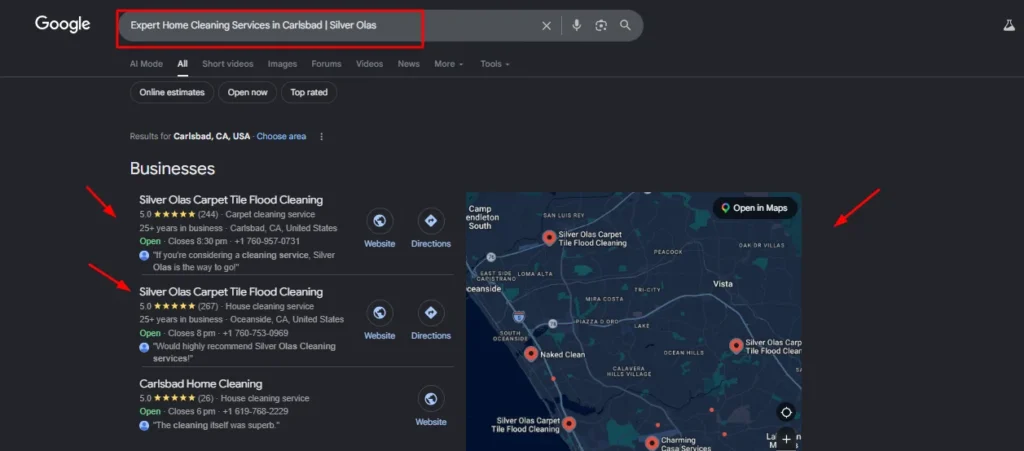
Task: Toggle Online estimates filter chip
Action: 172,93
